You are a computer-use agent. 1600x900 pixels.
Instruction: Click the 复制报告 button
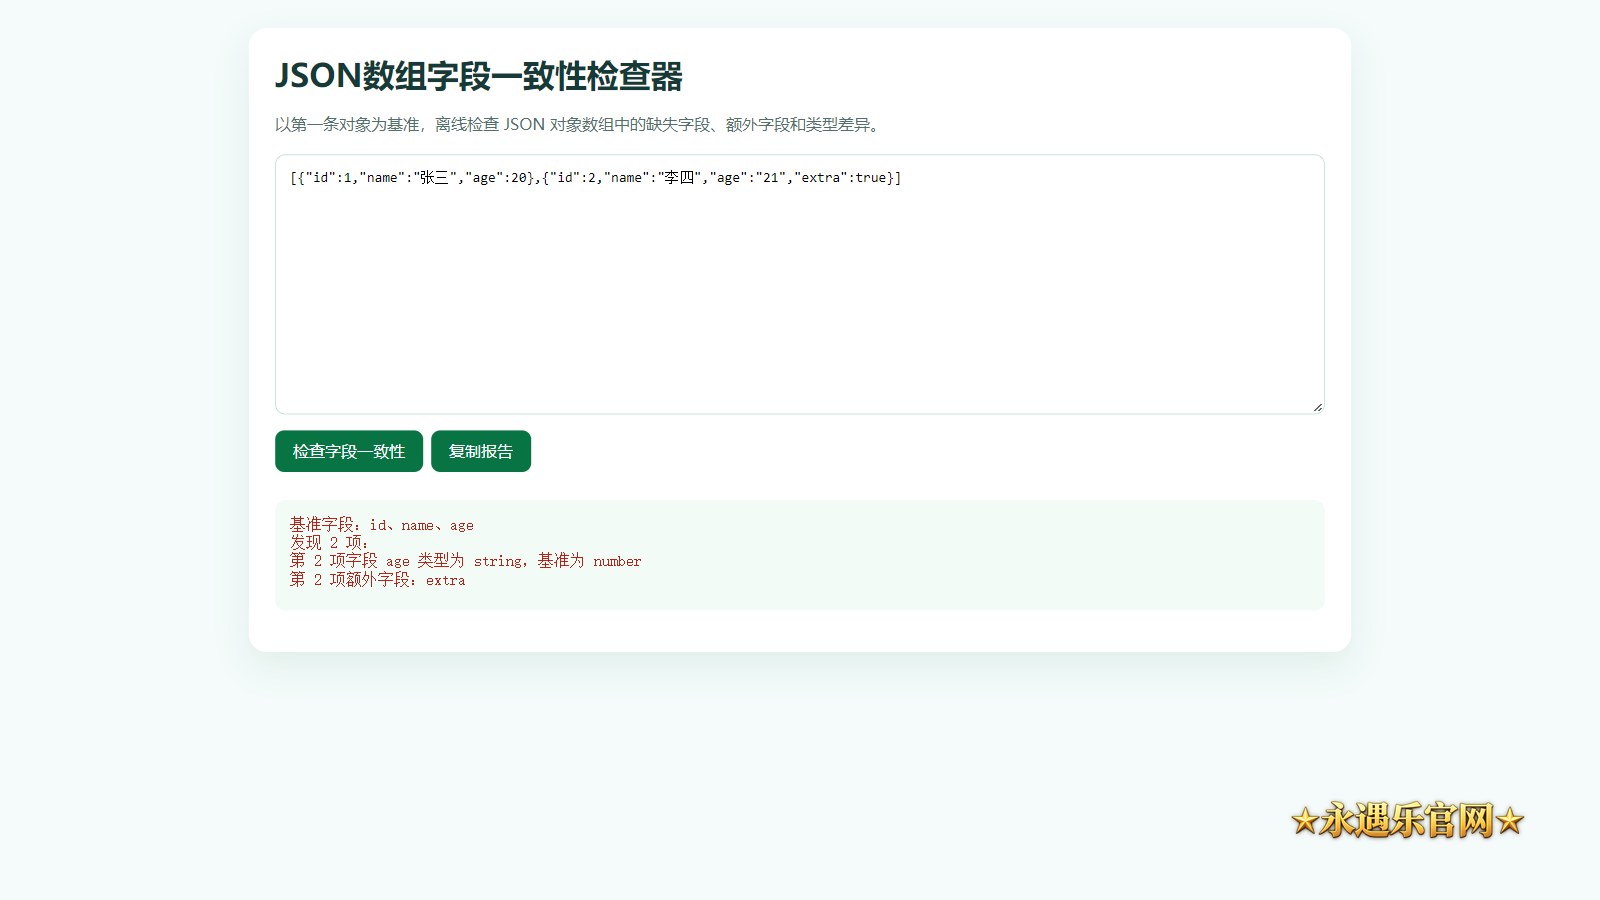481,451
